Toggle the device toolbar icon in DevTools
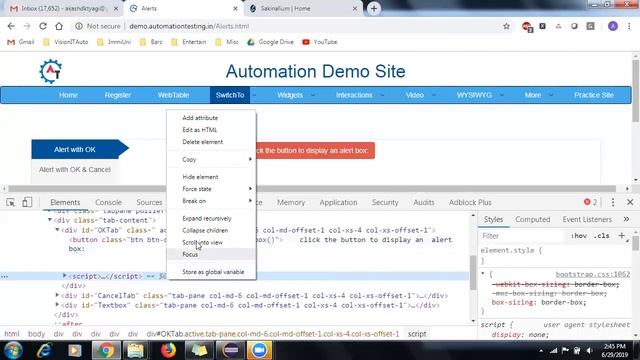 (27, 202)
